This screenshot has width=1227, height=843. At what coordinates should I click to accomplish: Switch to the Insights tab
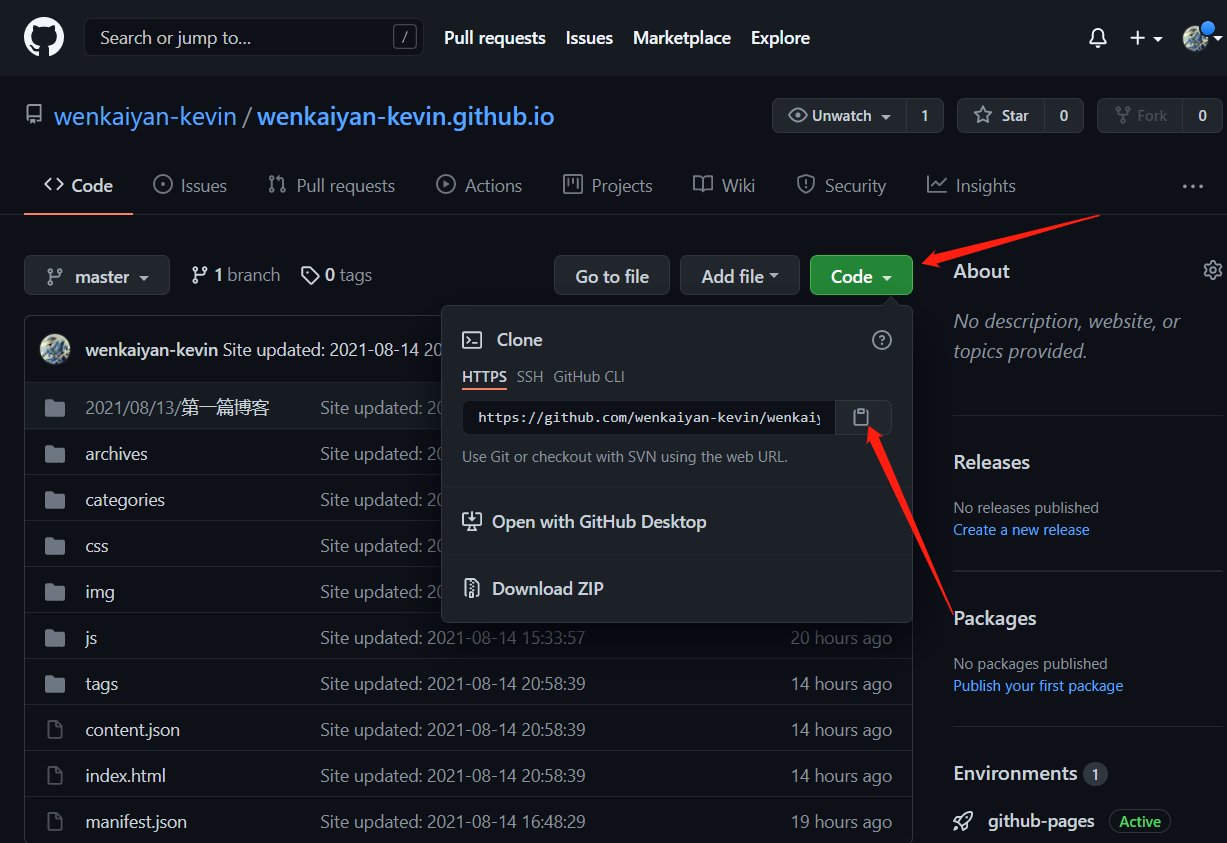pos(971,186)
